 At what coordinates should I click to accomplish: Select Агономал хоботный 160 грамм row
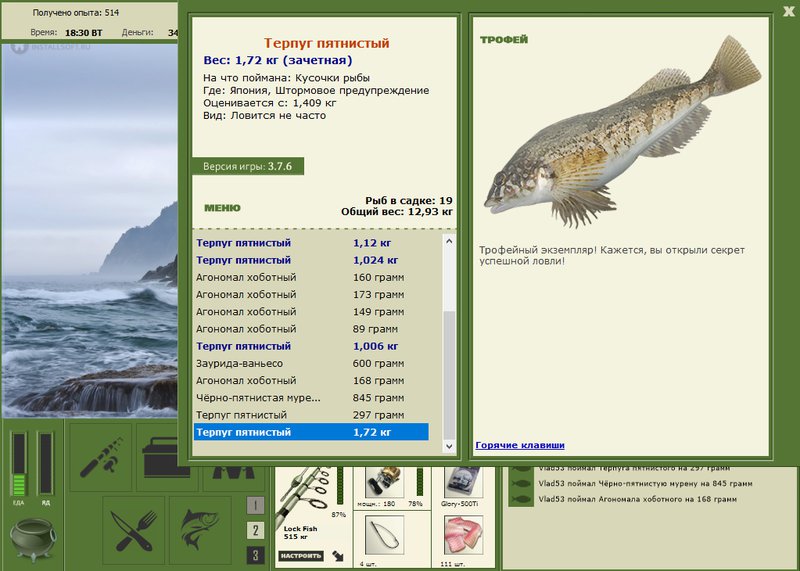311,278
